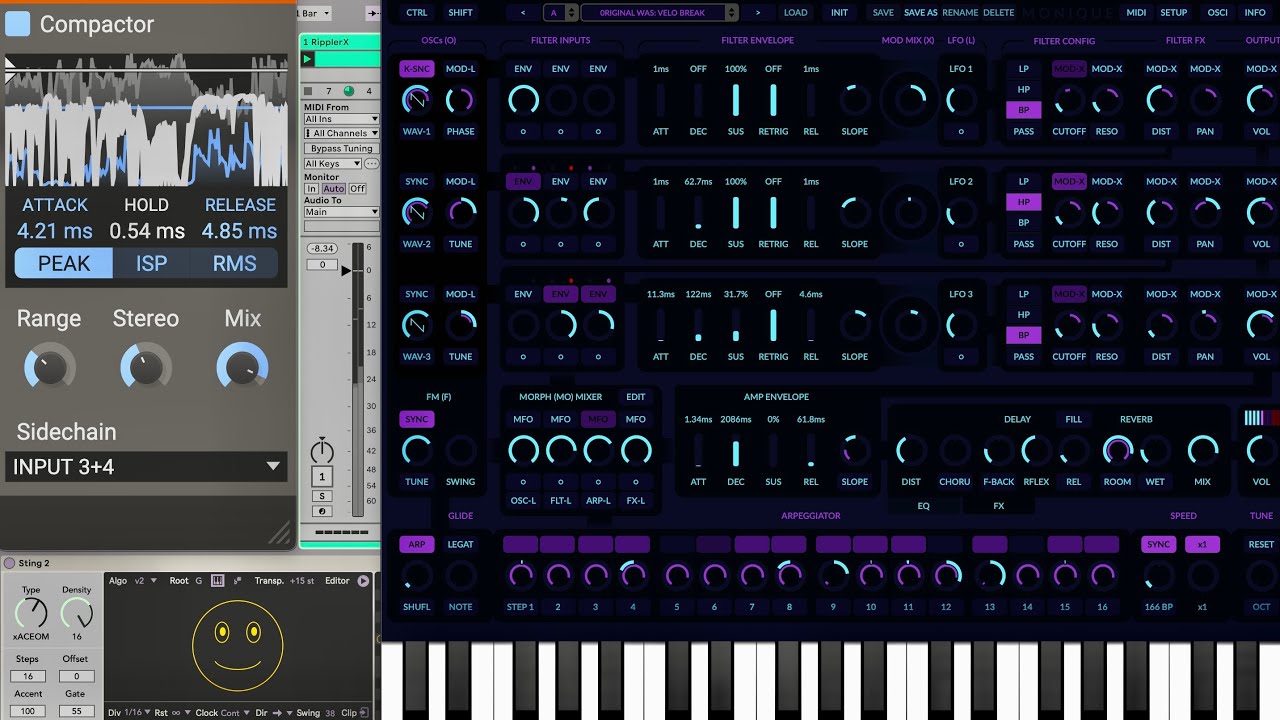Click the Compactor Stereo knob
Screen dimensions: 1280x720
click(x=145, y=367)
